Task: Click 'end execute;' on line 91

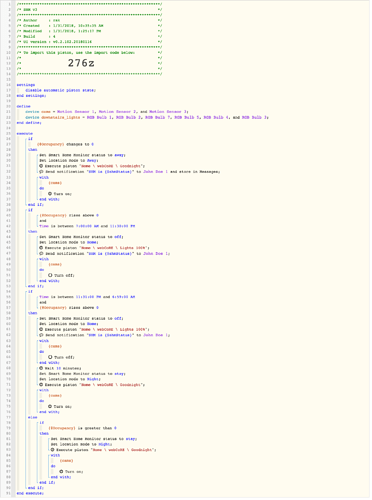Action: pyautogui.click(x=30, y=494)
